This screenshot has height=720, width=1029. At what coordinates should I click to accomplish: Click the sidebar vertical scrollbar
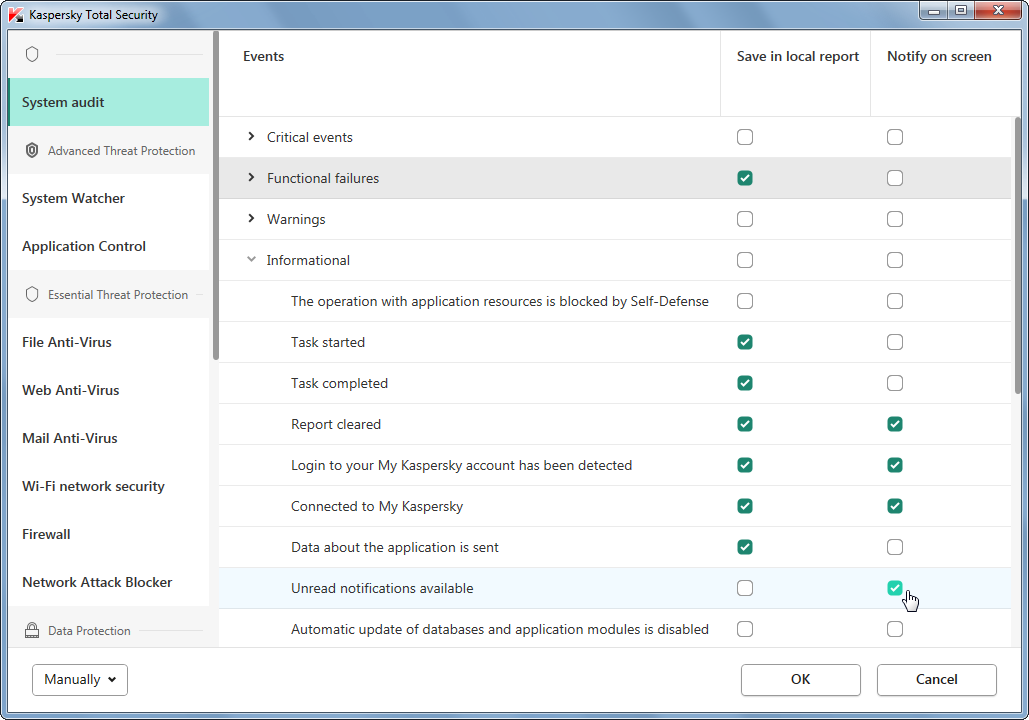click(x=215, y=196)
